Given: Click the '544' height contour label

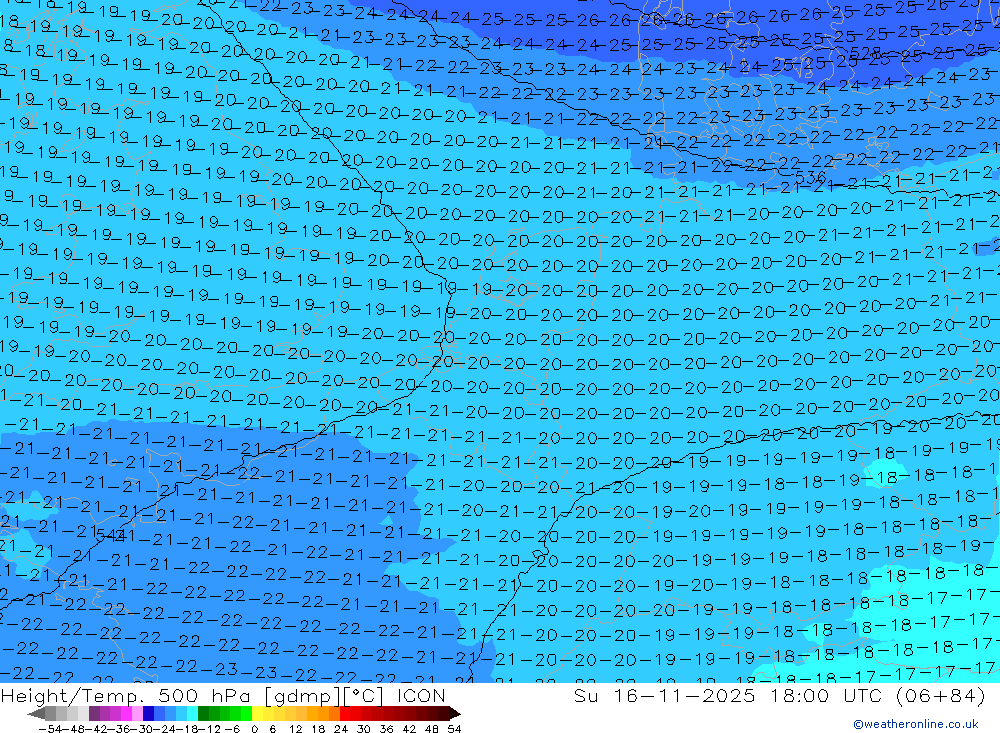Looking at the screenshot, I should tap(110, 535).
